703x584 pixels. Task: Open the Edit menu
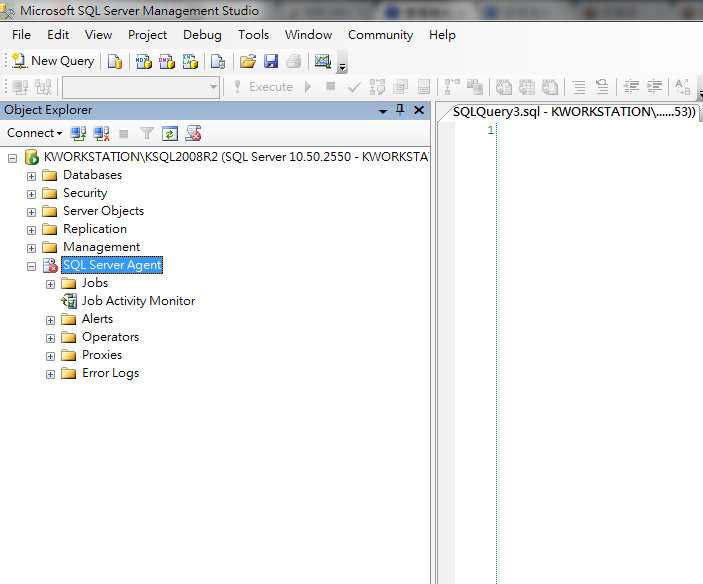pos(58,35)
